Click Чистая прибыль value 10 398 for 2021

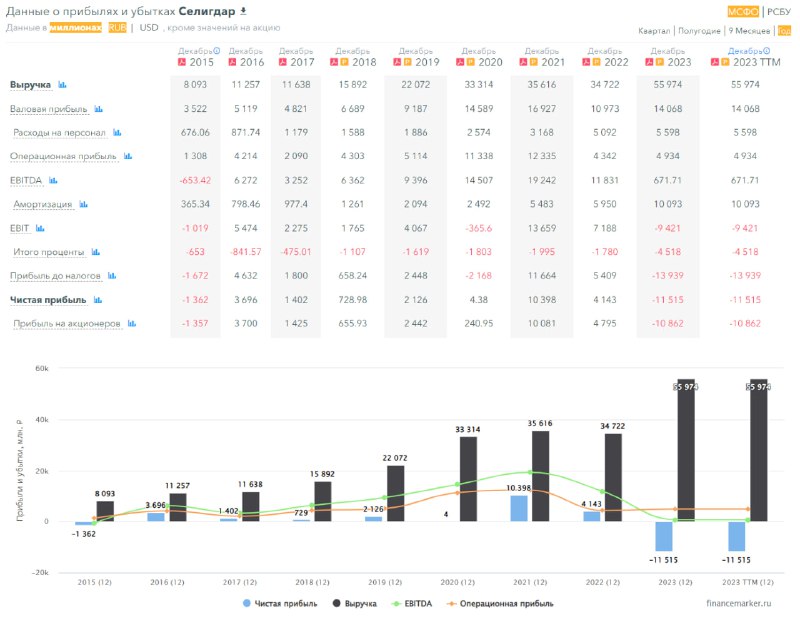542,300
